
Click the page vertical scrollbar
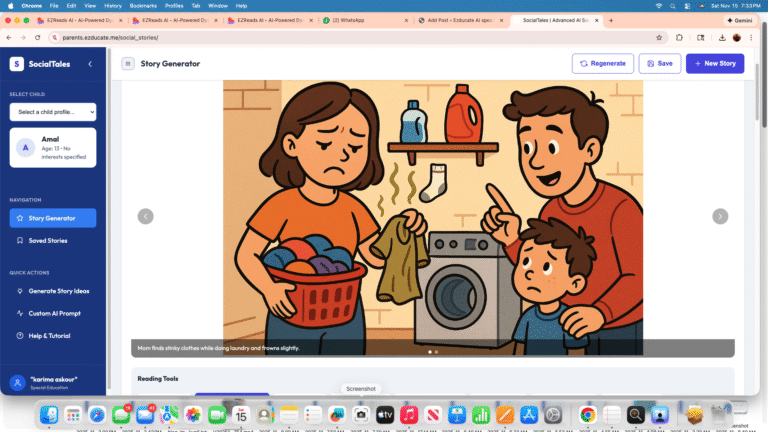757,93
